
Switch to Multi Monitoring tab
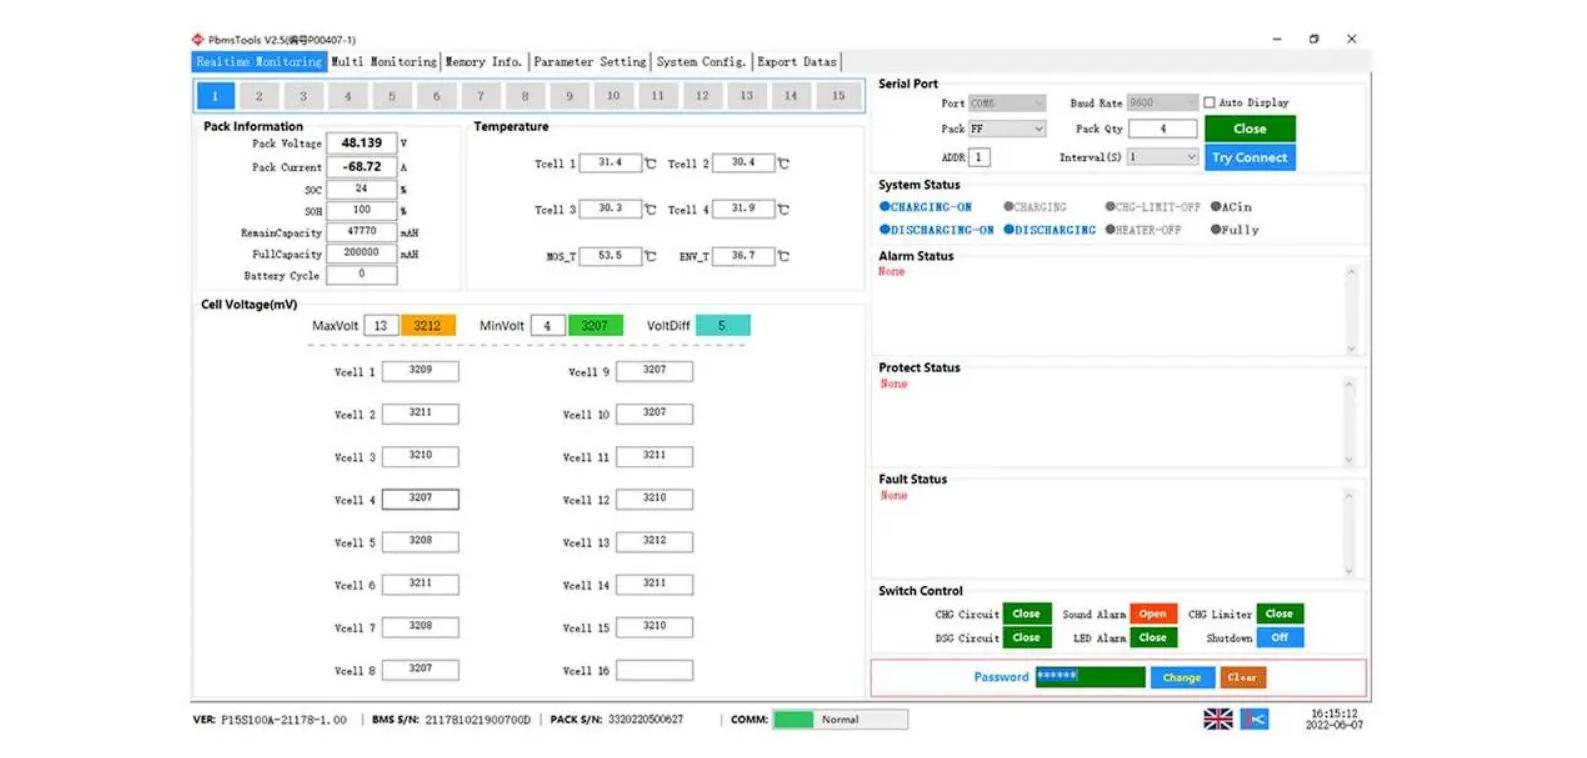[384, 62]
